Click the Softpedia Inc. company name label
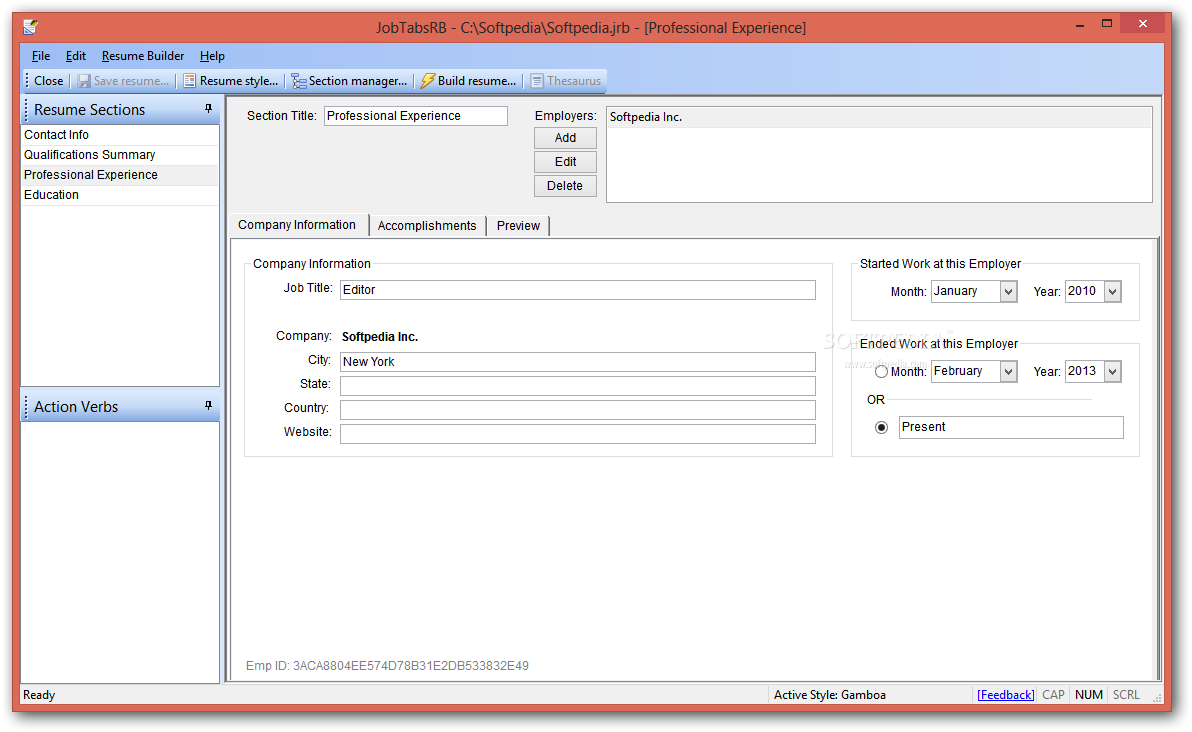1192x732 pixels. point(380,337)
